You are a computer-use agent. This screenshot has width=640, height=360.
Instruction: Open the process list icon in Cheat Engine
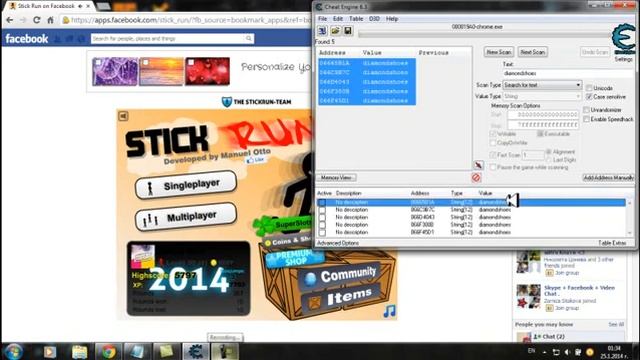(x=322, y=31)
